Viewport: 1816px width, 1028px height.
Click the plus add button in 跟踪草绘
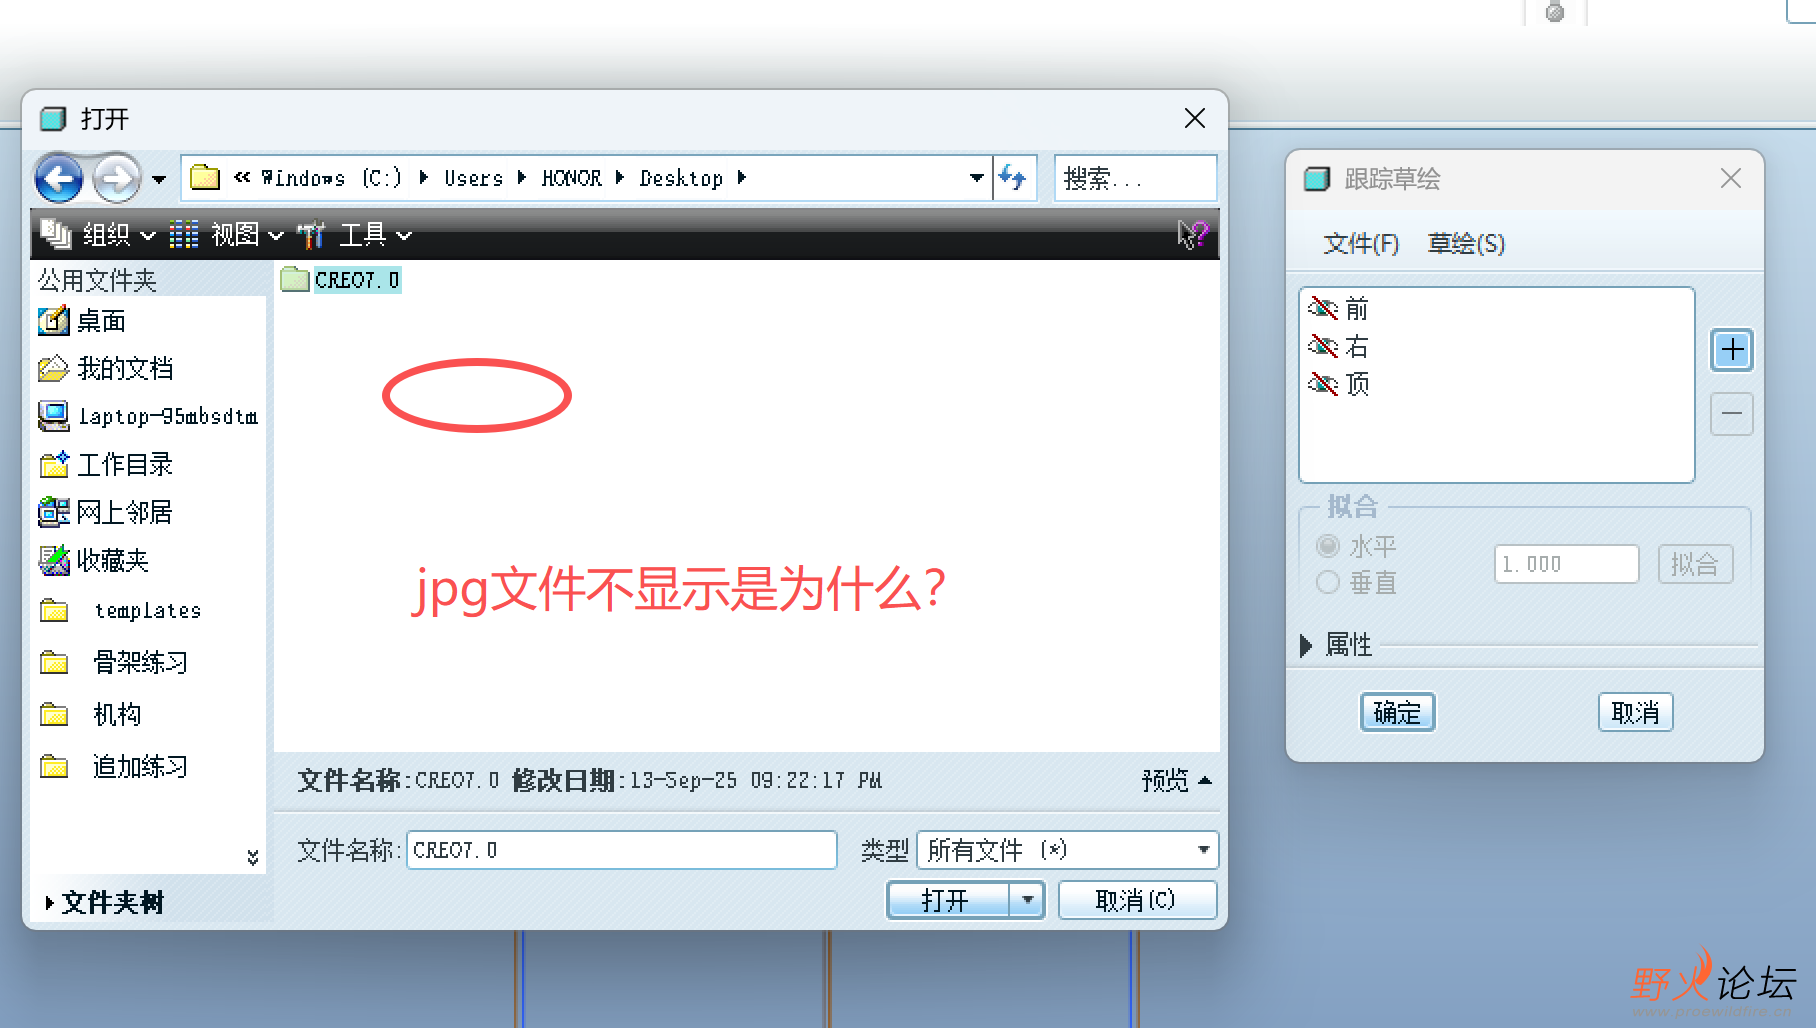tap(1732, 350)
